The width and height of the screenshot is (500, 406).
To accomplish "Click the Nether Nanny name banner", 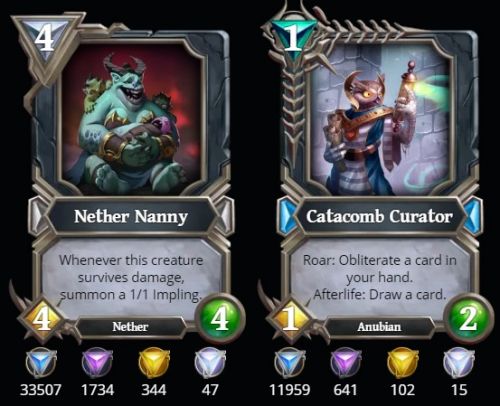I will (131, 217).
